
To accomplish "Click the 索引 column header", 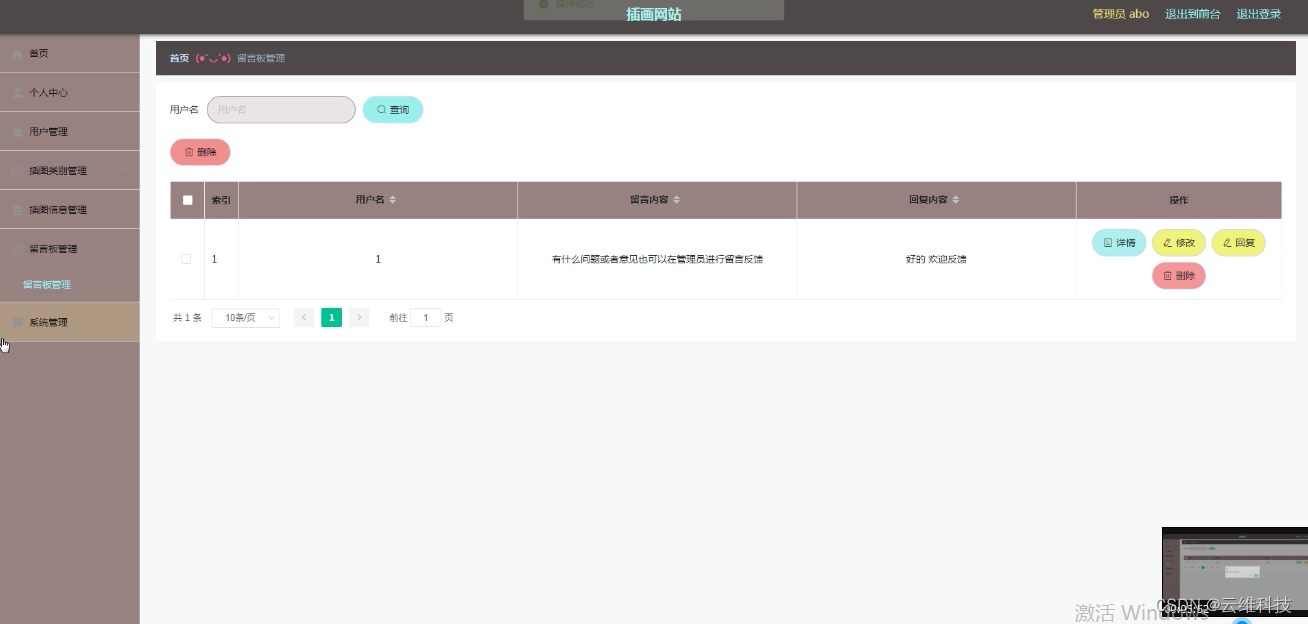I will [x=221, y=200].
